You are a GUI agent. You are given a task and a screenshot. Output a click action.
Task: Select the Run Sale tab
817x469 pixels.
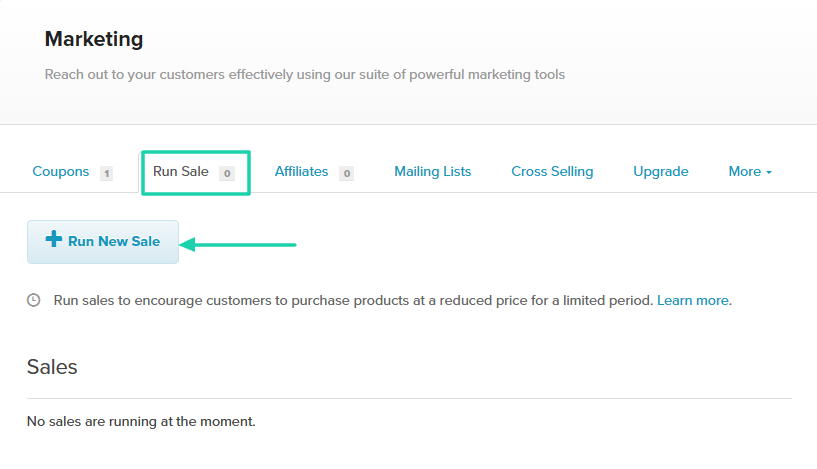[x=181, y=171]
